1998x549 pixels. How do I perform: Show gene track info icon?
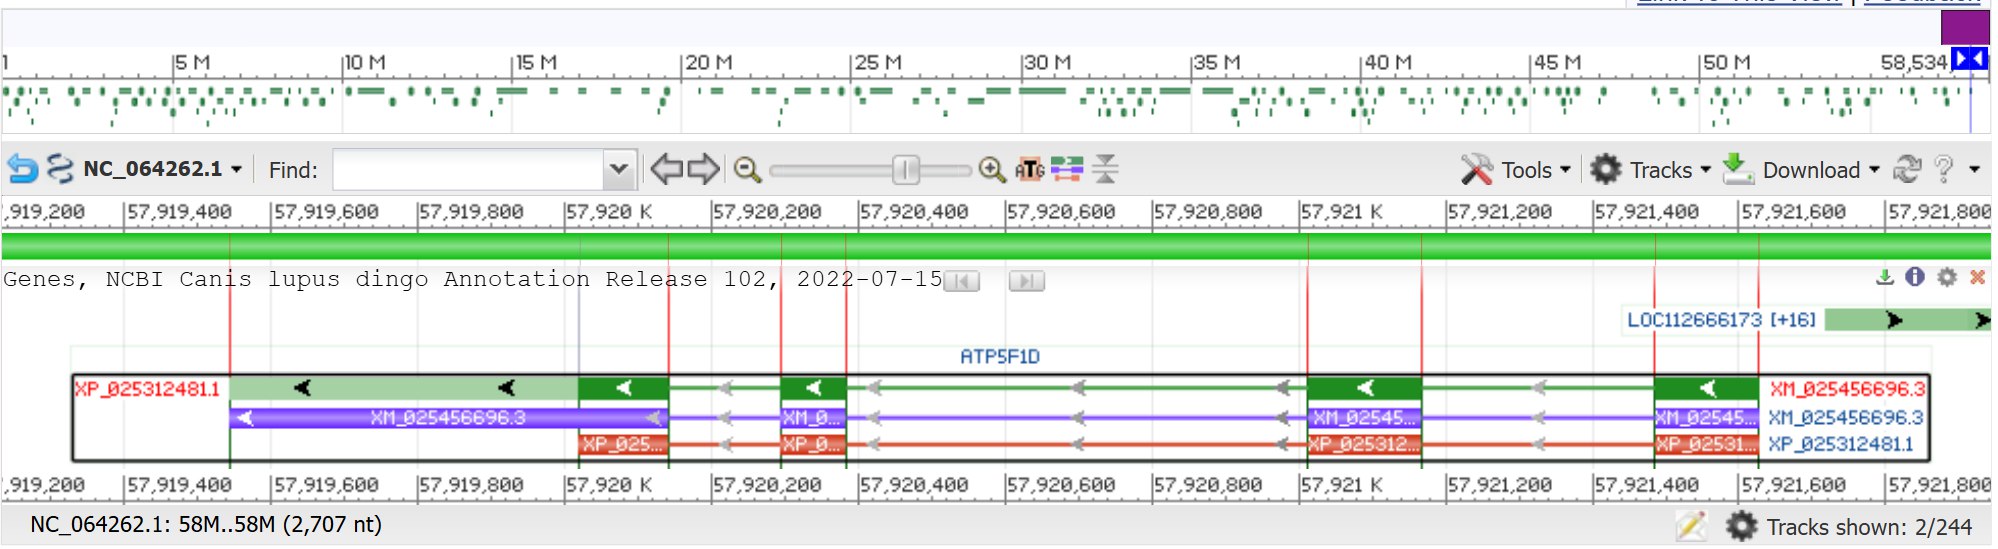pyautogui.click(x=1914, y=277)
